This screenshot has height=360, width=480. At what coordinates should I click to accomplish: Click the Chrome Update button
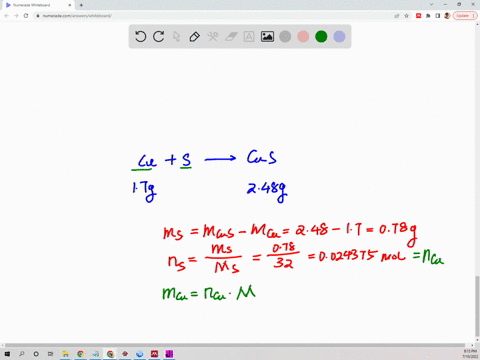point(465,16)
